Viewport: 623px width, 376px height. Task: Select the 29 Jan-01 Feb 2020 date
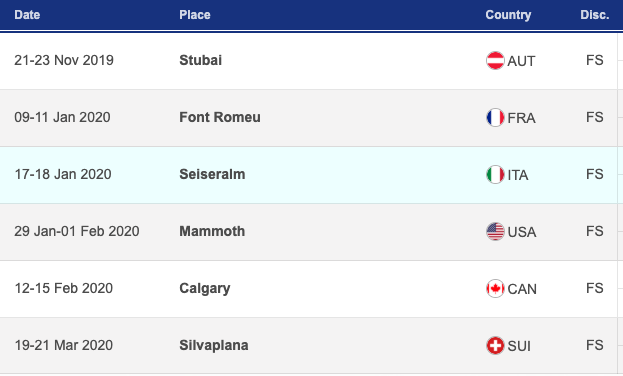[x=77, y=231]
